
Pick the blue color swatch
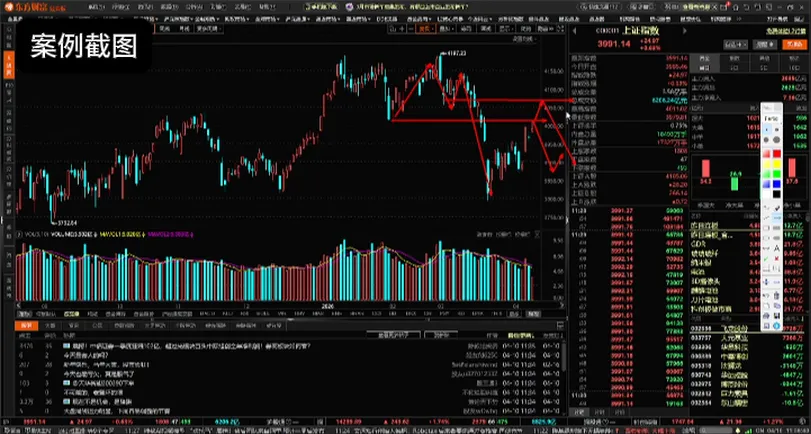click(x=777, y=184)
